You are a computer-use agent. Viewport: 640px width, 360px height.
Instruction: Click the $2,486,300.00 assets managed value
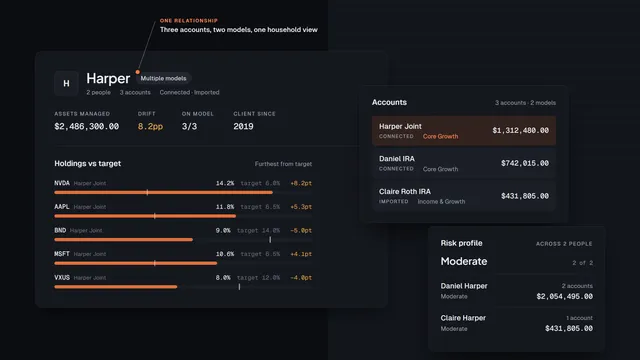pyautogui.click(x=87, y=127)
